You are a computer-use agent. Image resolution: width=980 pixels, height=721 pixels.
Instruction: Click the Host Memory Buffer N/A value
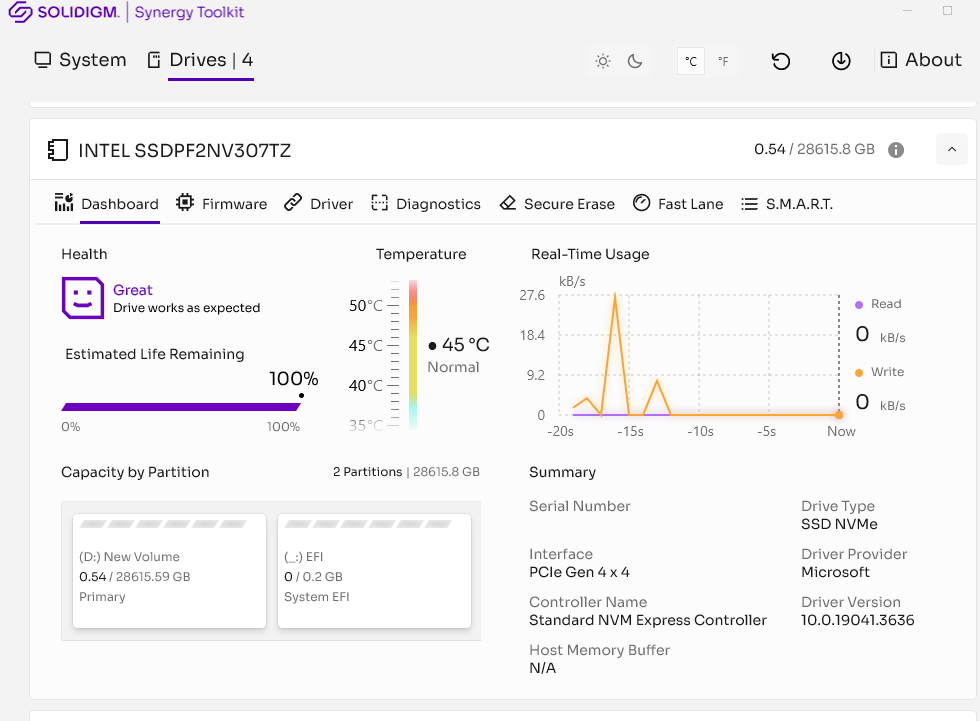542,668
